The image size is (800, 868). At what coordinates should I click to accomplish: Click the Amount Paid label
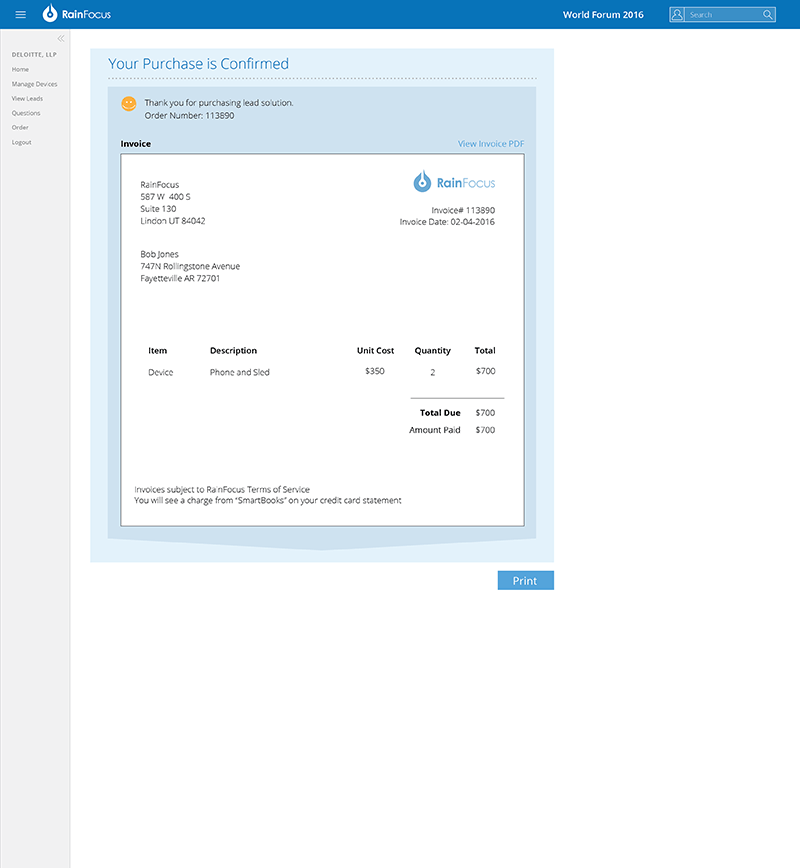click(435, 430)
